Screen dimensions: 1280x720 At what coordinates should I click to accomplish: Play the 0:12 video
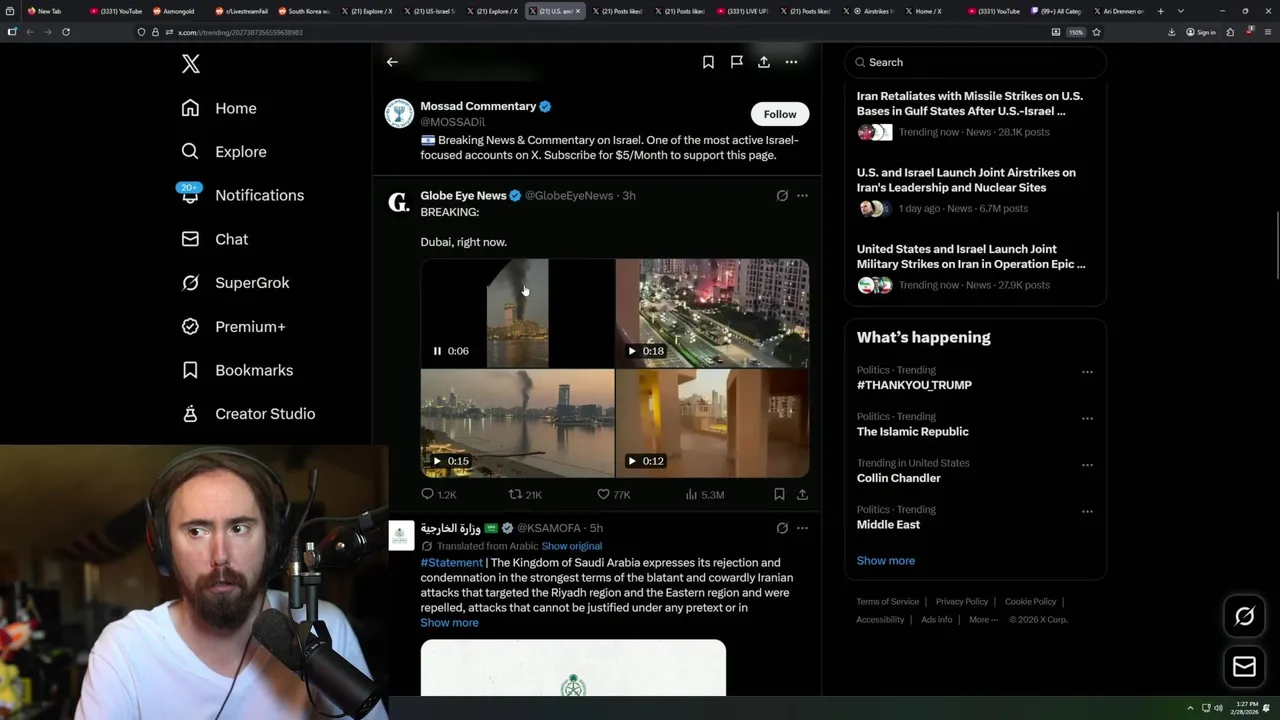[x=632, y=461]
